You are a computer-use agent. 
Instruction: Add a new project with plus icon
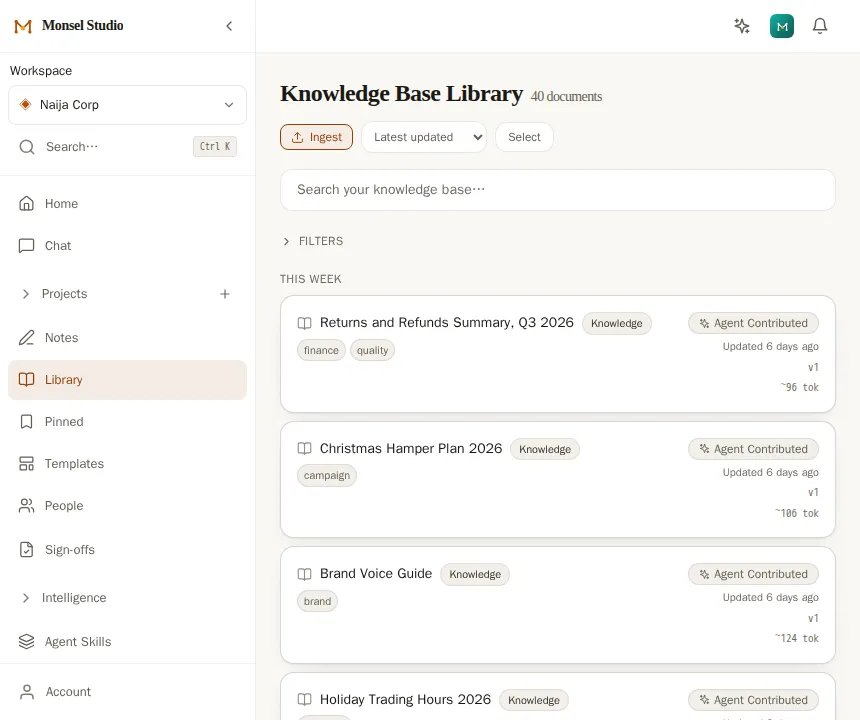click(x=225, y=294)
